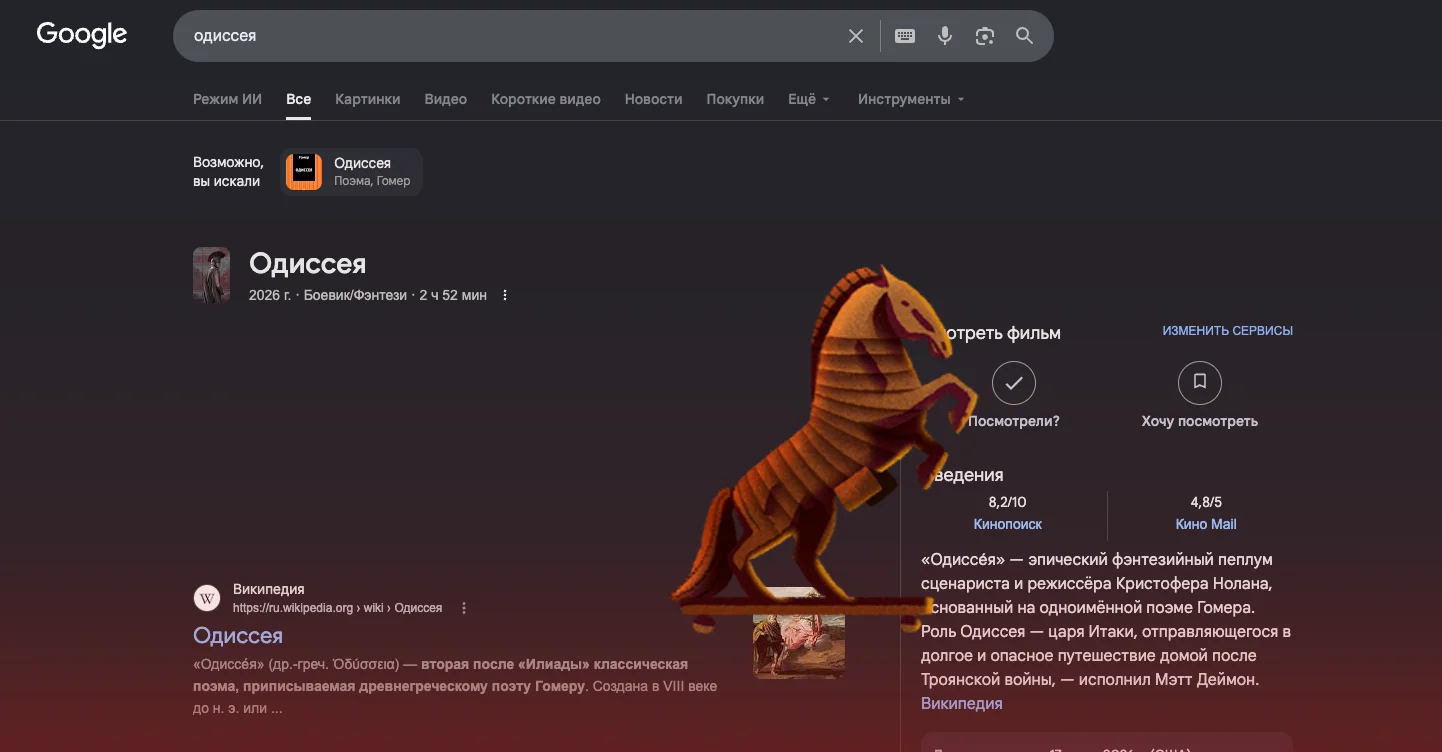Click the Хочу посмотреть label
Screen dimensions: 1442x752
pyautogui.click(x=1200, y=421)
